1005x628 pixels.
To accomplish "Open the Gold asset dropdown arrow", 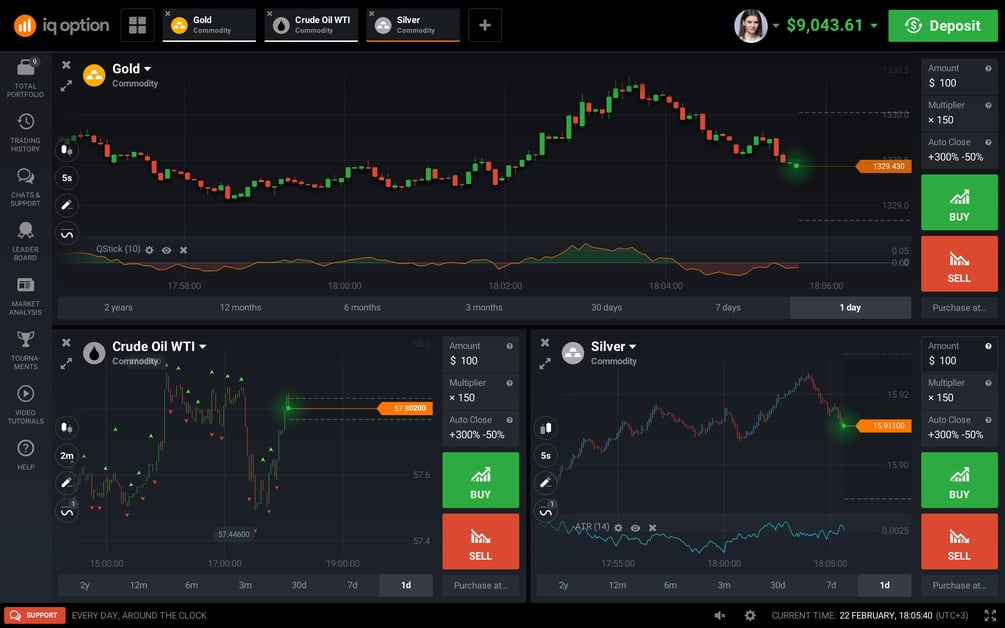I will pos(147,69).
